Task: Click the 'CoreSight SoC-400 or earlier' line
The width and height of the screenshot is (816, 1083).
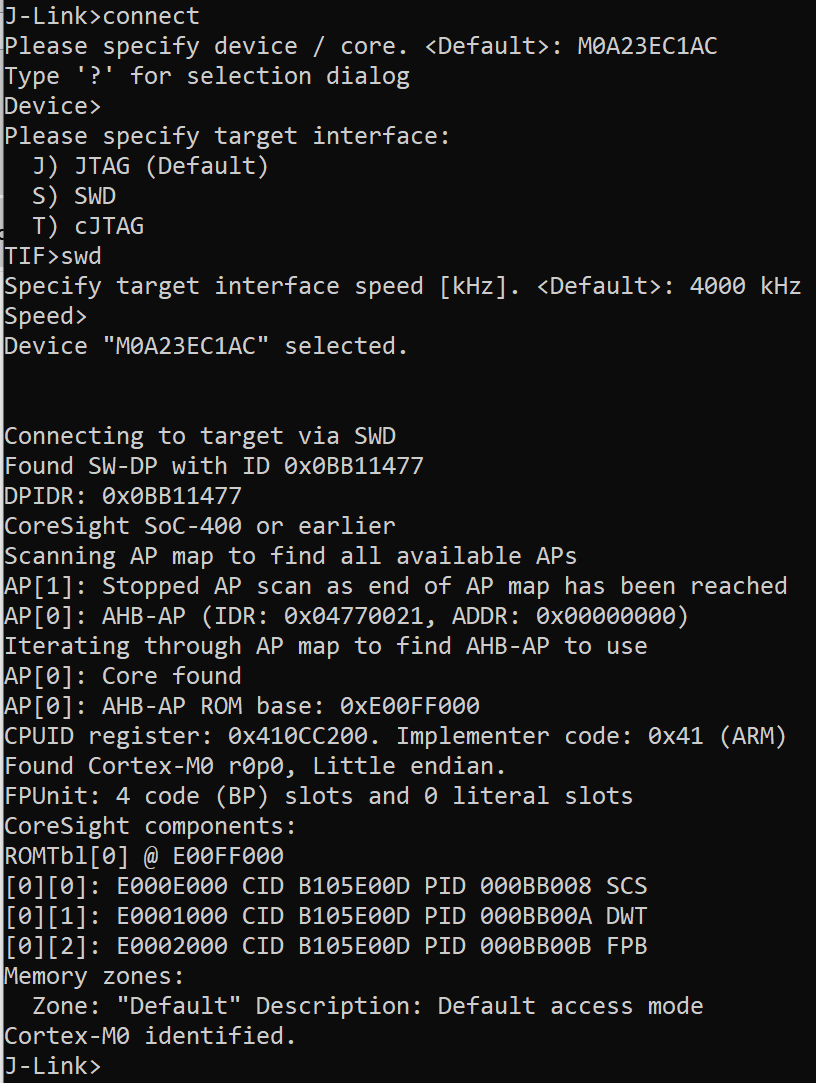Action: (200, 526)
